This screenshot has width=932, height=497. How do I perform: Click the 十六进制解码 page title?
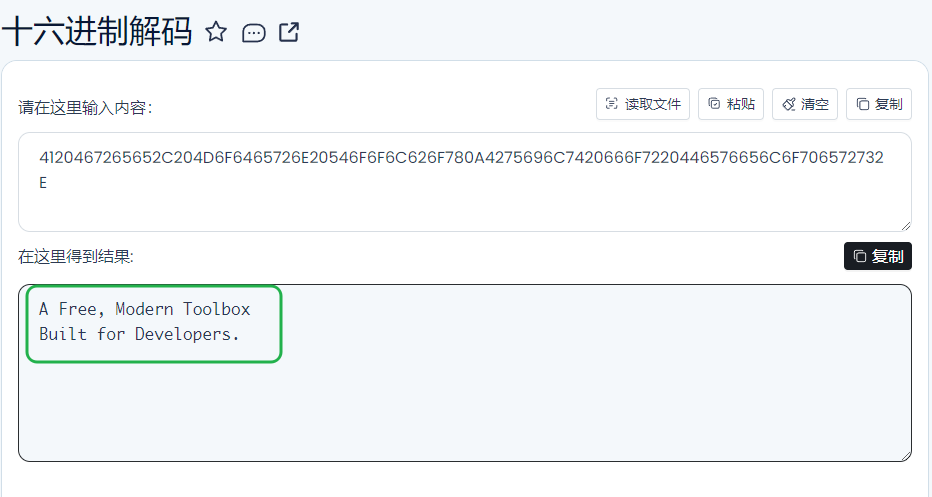[x=97, y=32]
